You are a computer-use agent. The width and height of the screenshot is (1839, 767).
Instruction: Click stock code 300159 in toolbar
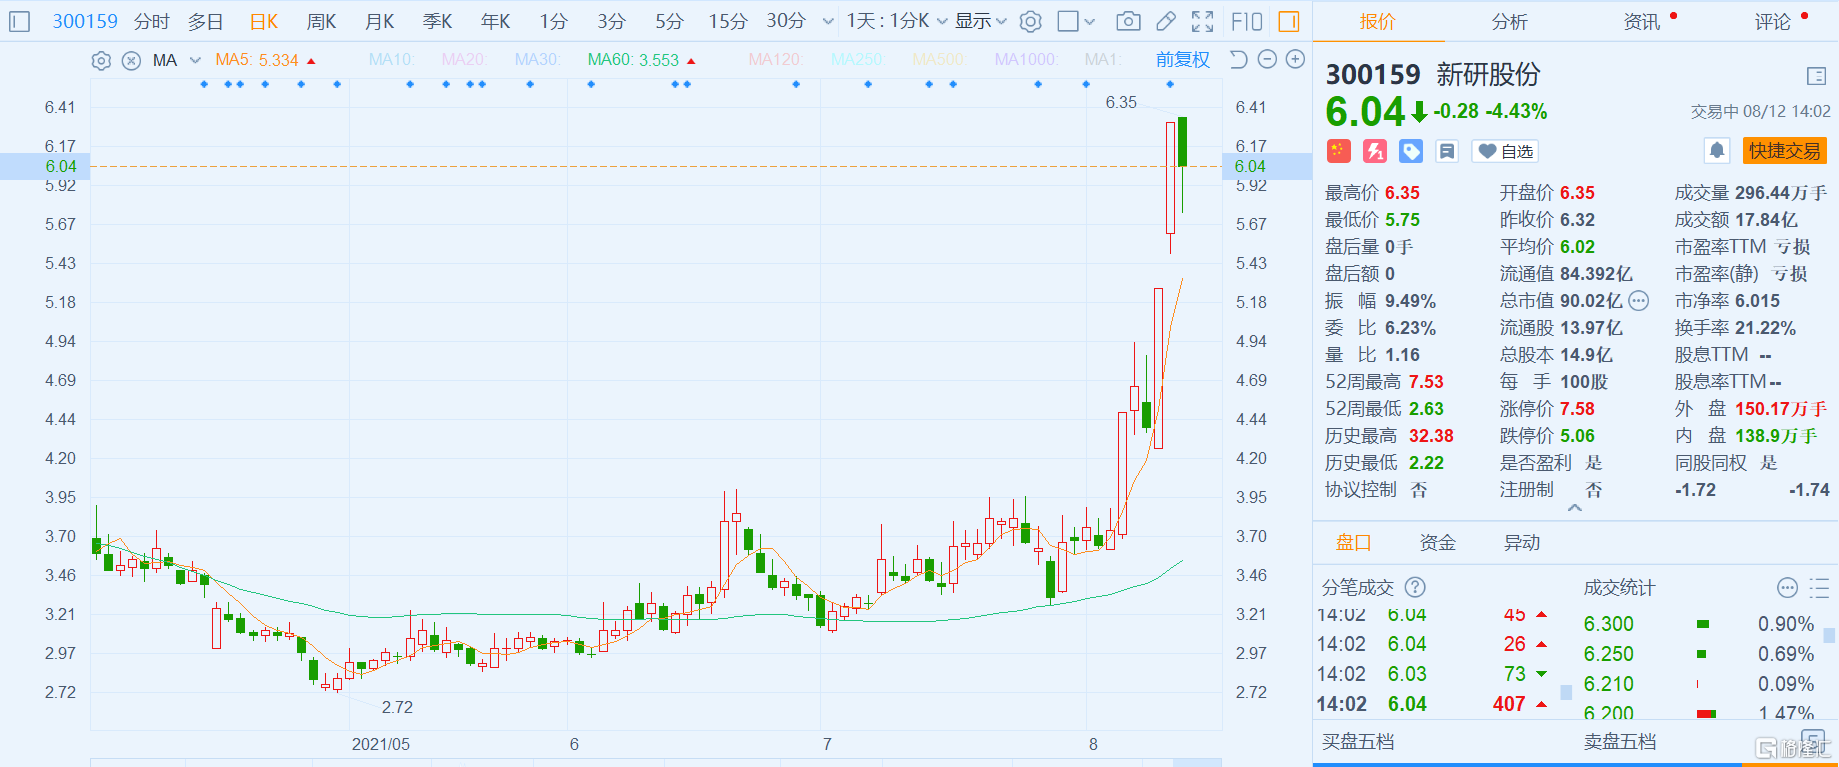85,21
